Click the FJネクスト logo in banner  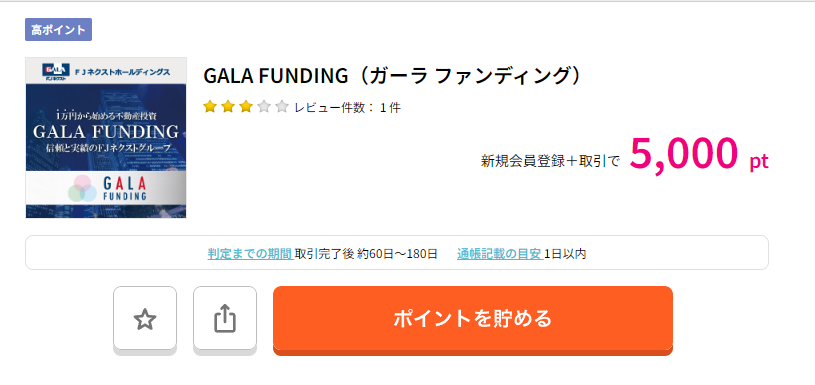pos(55,71)
